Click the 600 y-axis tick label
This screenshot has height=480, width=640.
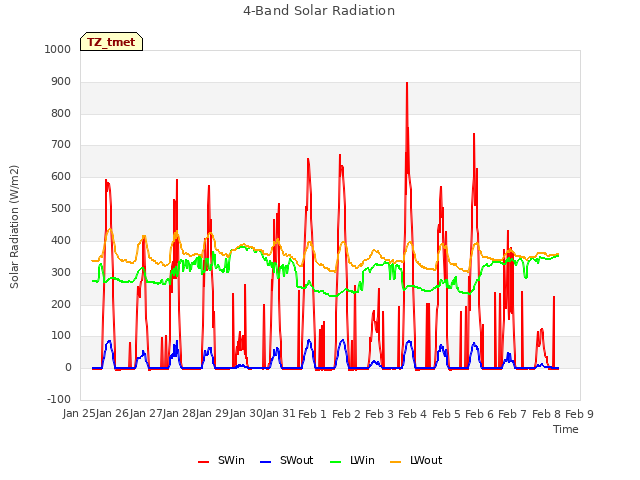coord(61,176)
